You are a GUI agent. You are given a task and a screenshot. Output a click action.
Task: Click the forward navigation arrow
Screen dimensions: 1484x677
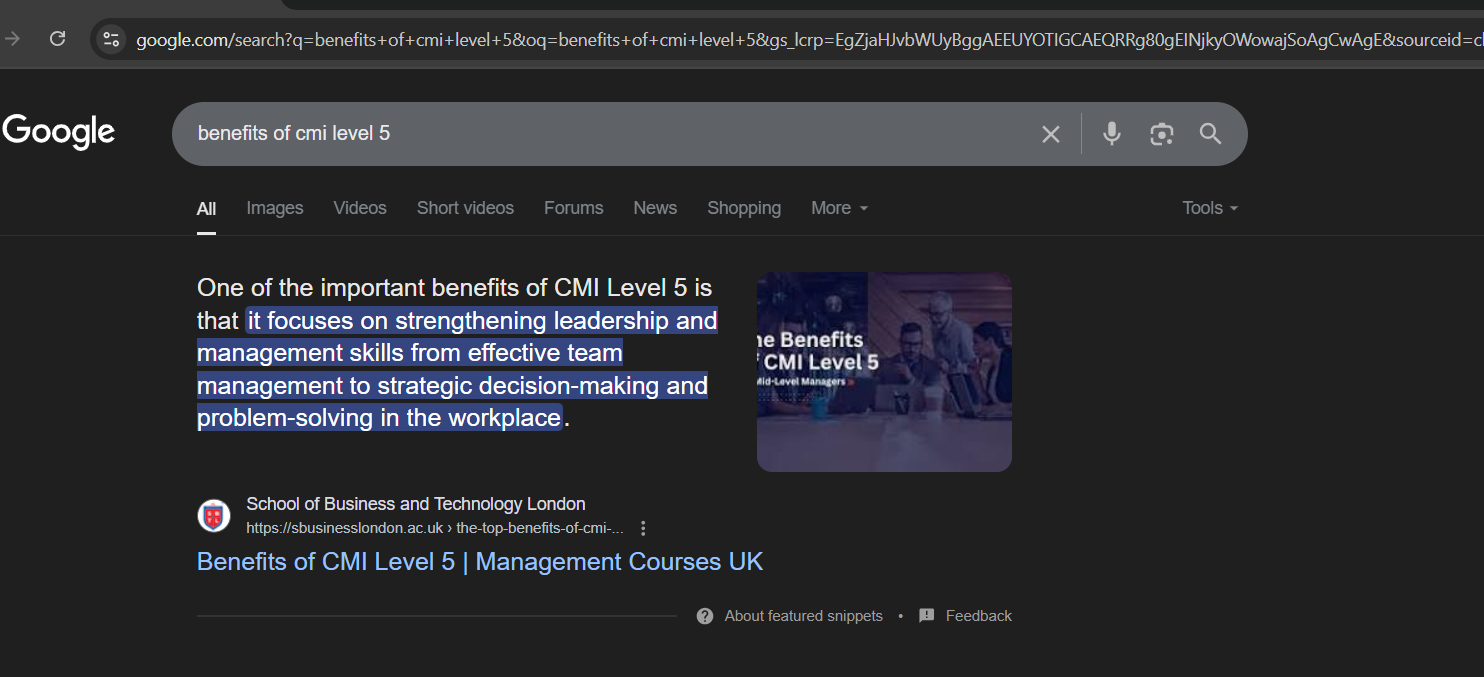coord(13,39)
